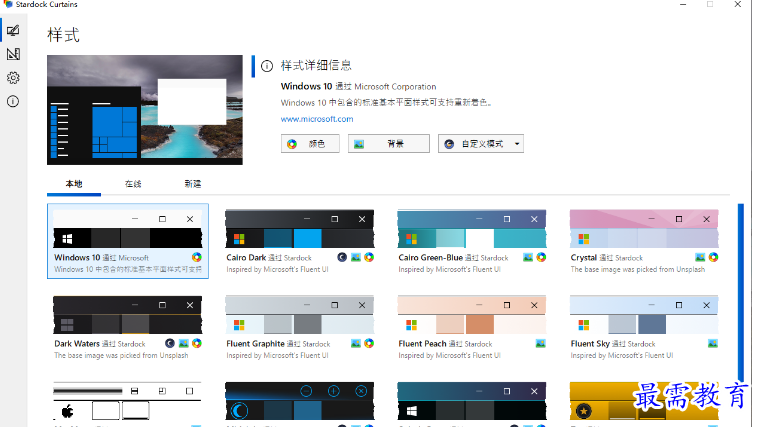The height and width of the screenshot is (427, 757).
Task: Select the Dark Waters style thumbnail
Action: click(127, 315)
